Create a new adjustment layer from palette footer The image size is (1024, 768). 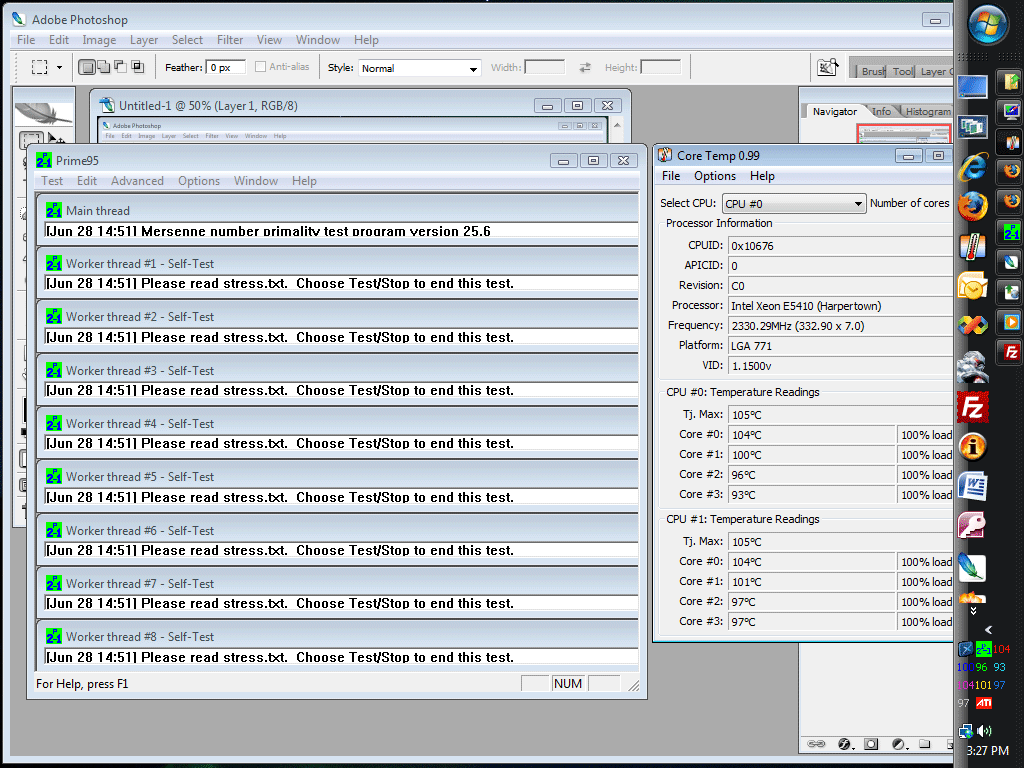pyautogui.click(x=899, y=744)
